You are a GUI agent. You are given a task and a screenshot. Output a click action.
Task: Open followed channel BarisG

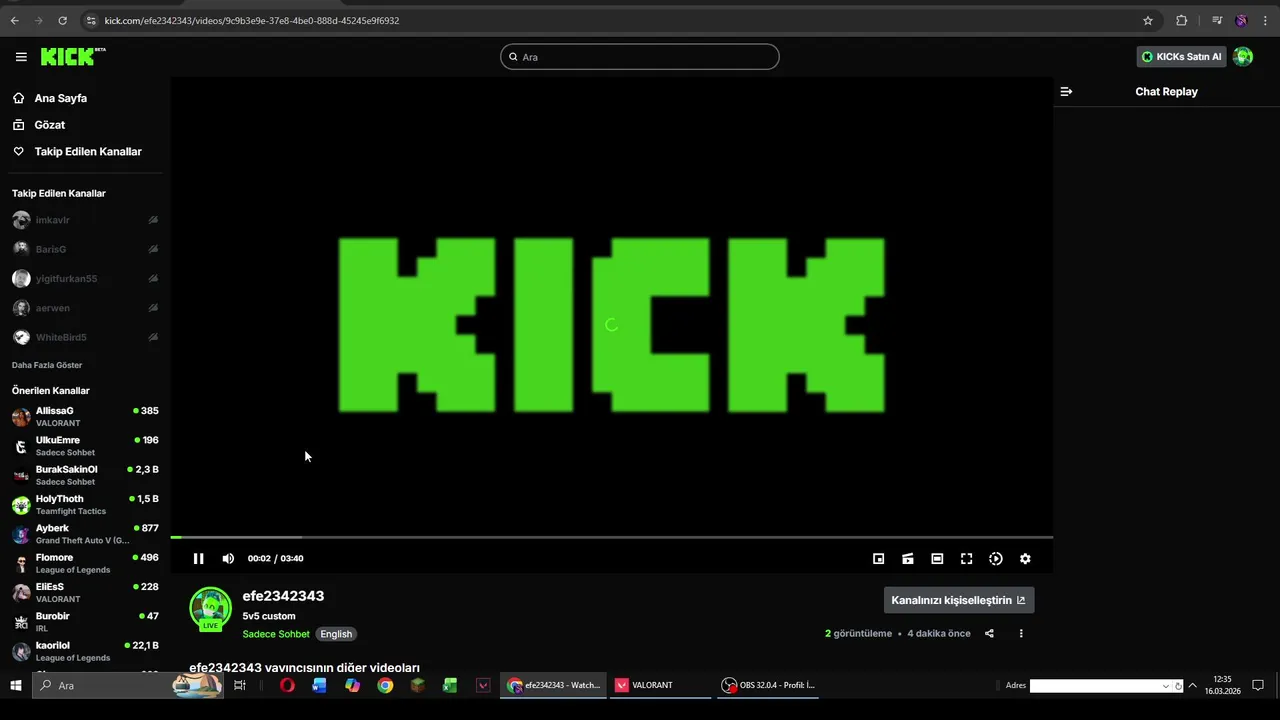tap(85, 249)
